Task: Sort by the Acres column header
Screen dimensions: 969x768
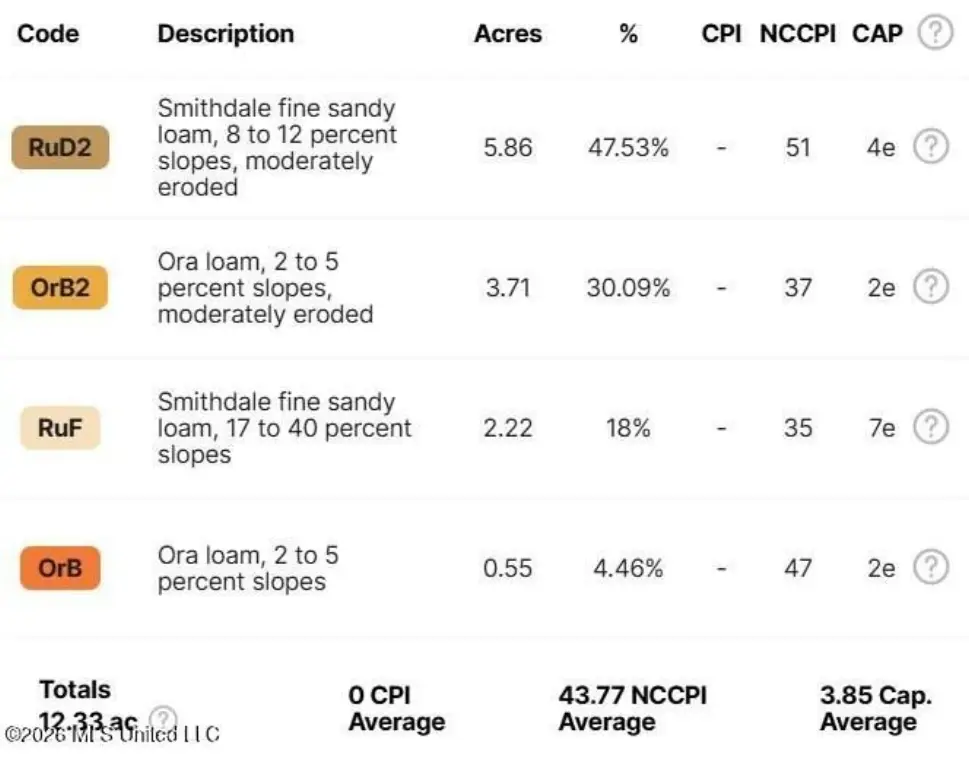Action: (508, 33)
